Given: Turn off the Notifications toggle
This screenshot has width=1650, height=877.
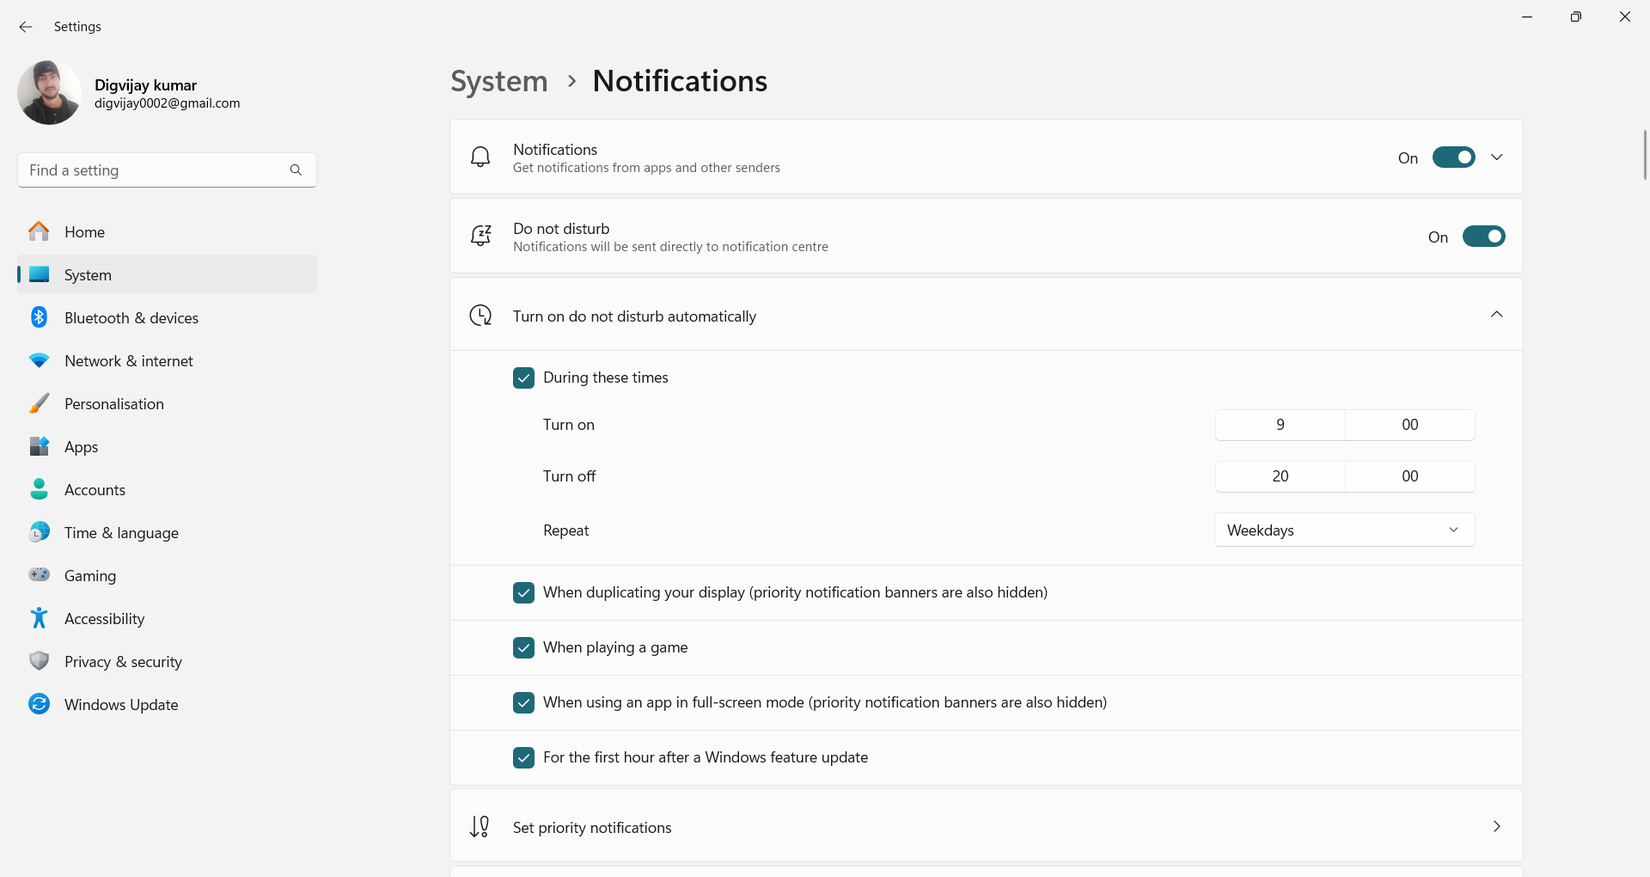Looking at the screenshot, I should 1453,157.
